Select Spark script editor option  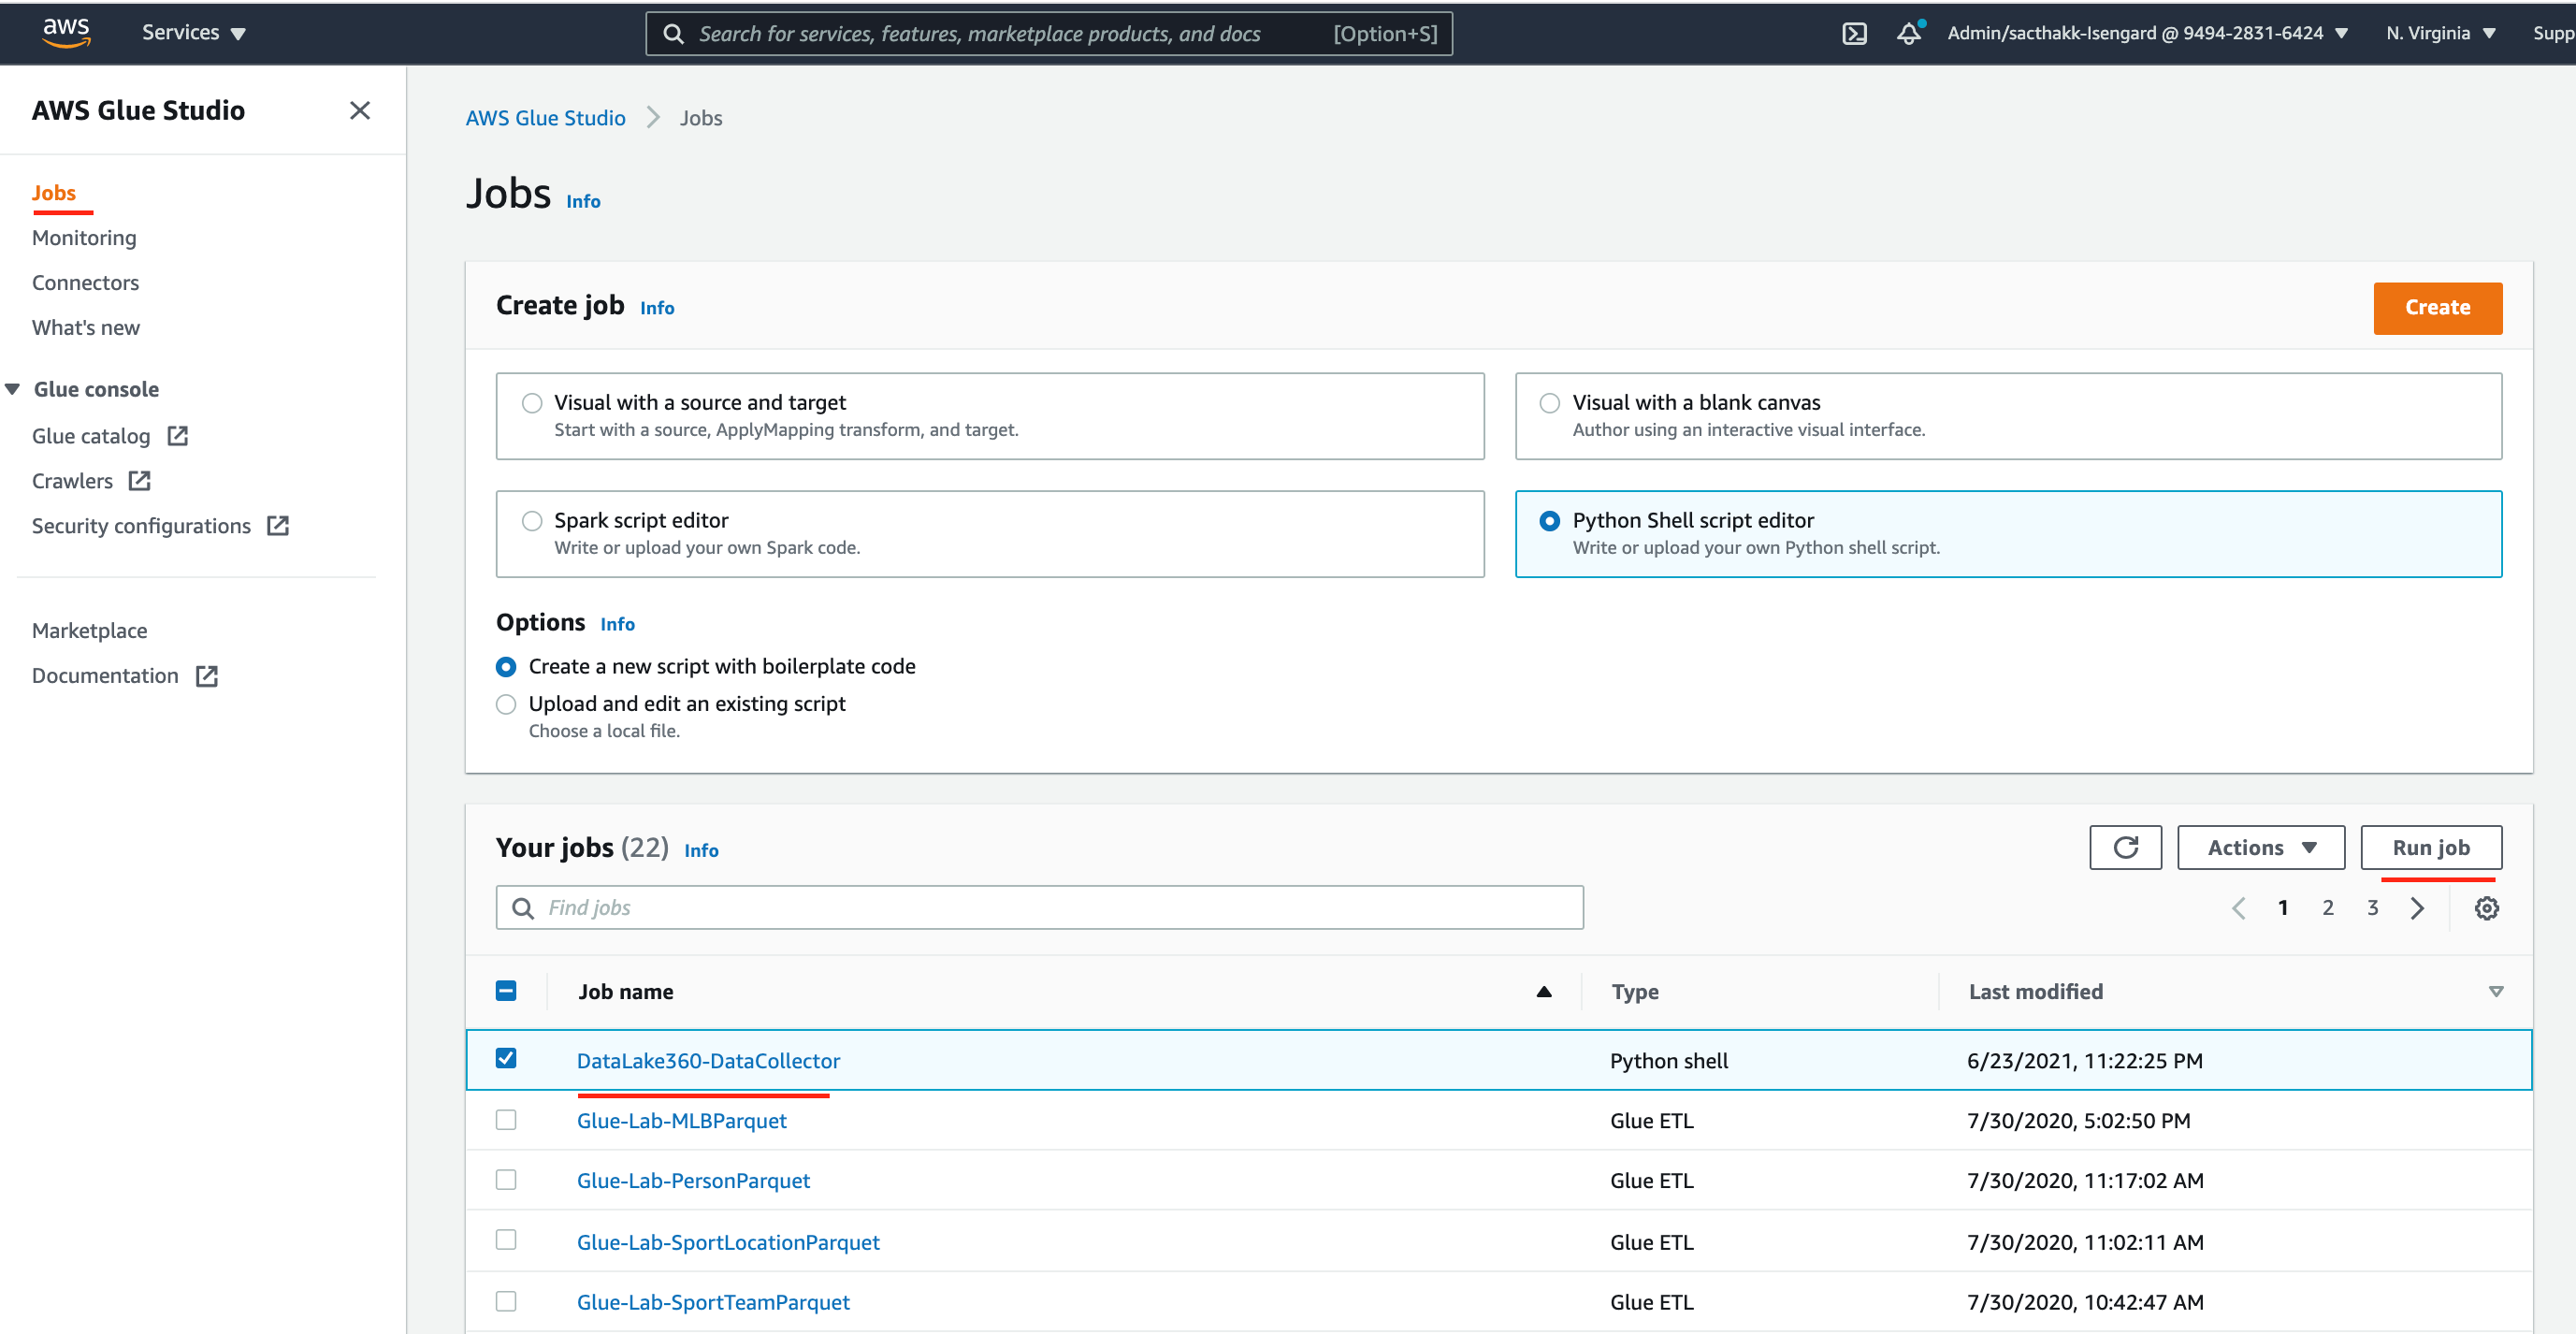[532, 521]
